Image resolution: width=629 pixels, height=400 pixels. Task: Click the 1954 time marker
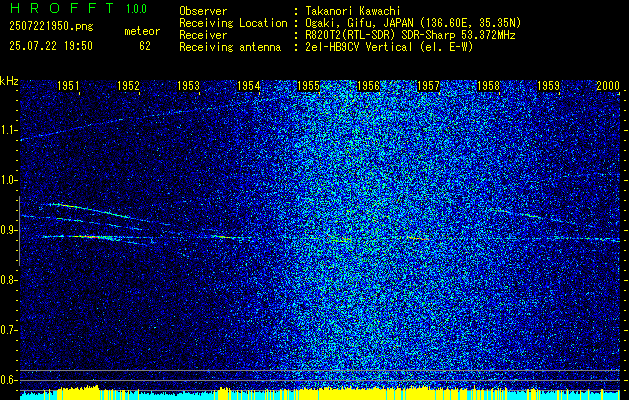pos(249,85)
